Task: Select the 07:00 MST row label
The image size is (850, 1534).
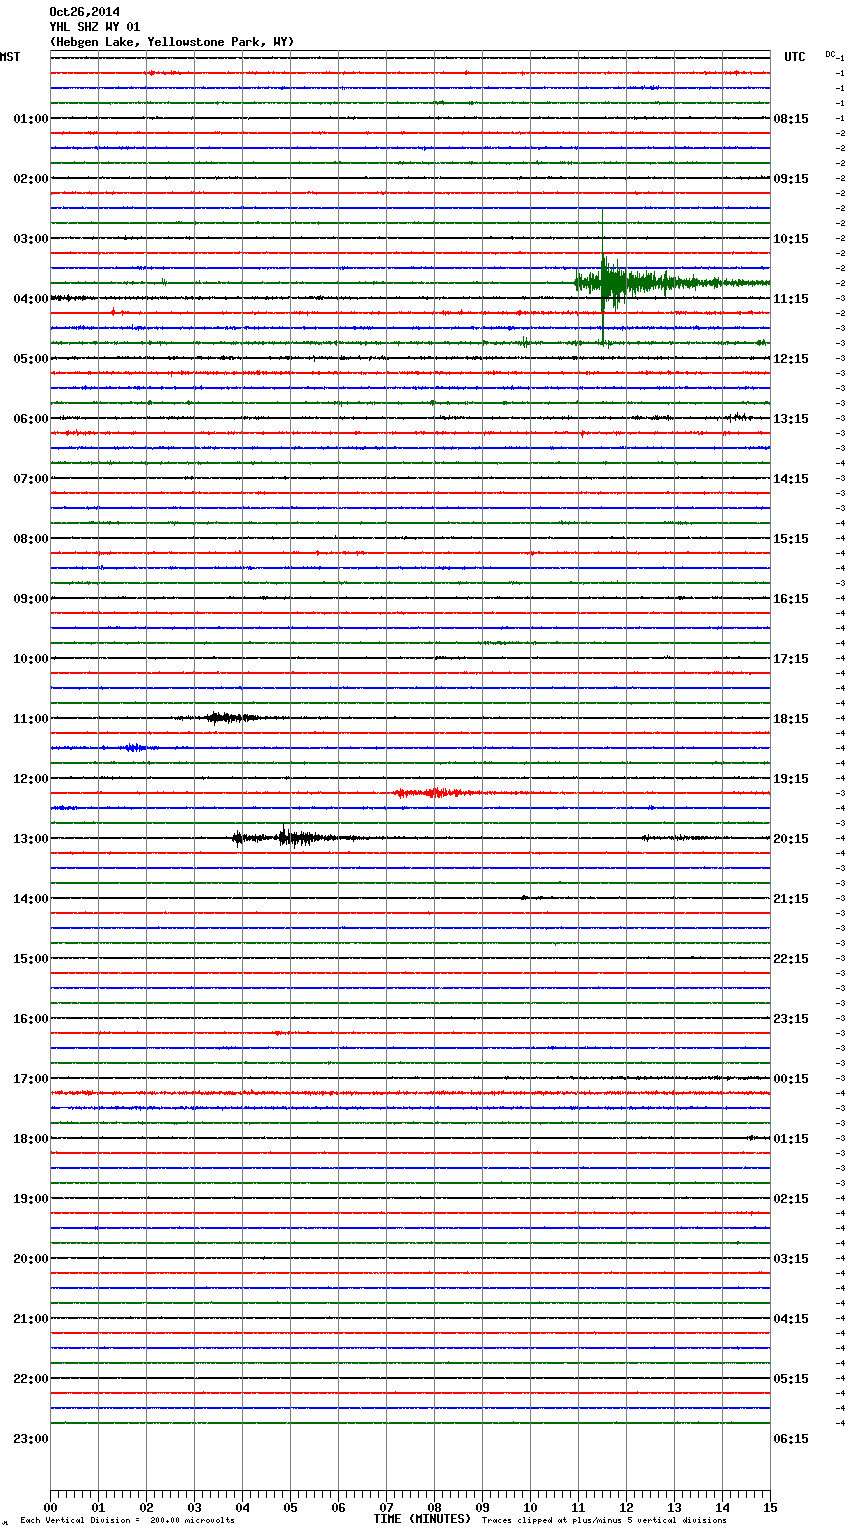Action: 31,479
